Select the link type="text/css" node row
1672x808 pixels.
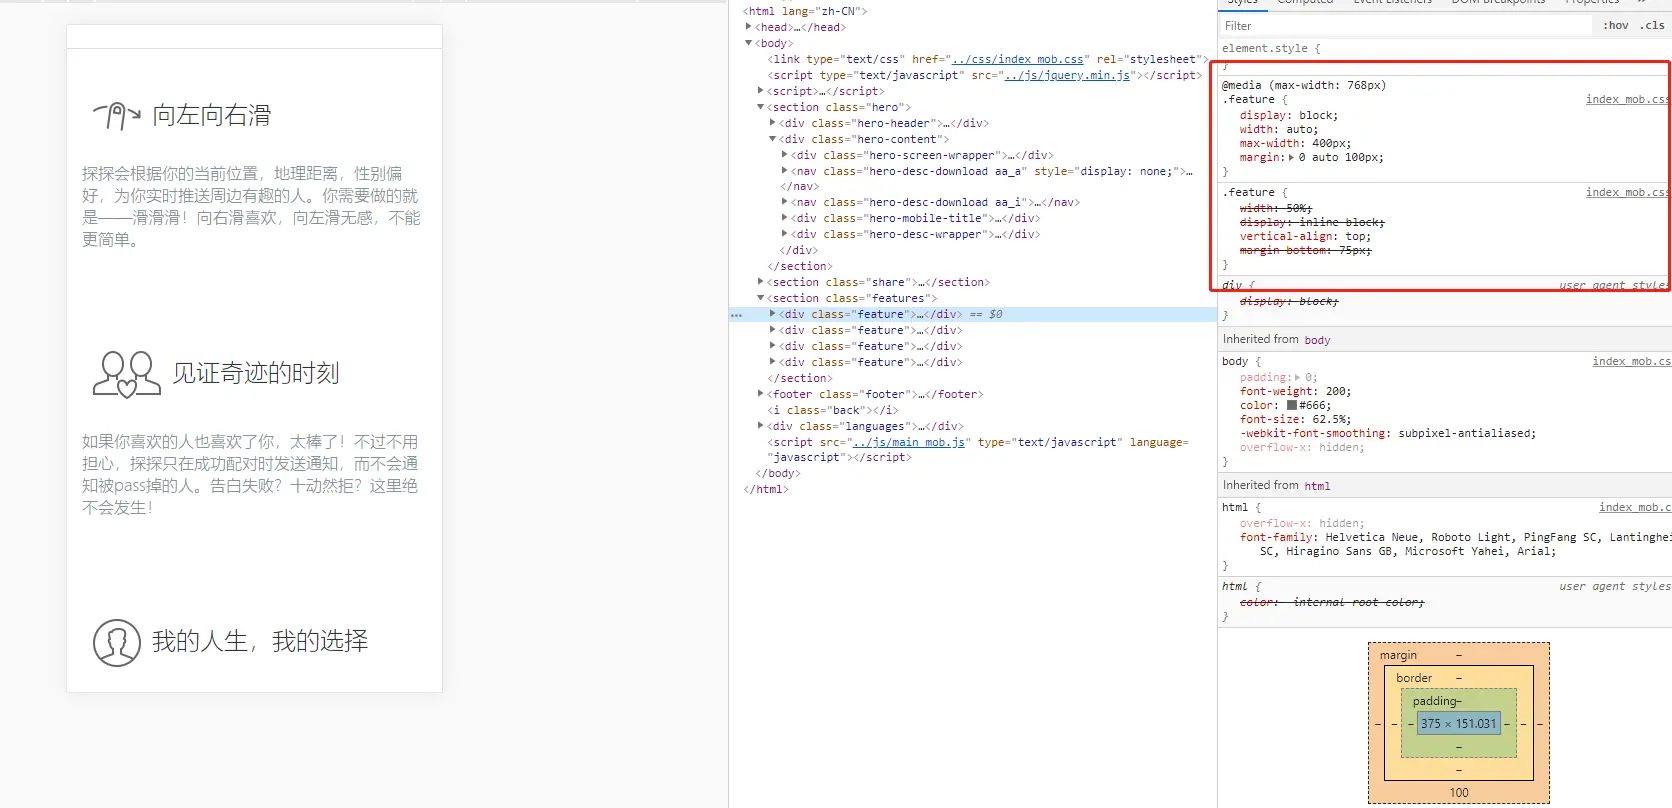987,59
